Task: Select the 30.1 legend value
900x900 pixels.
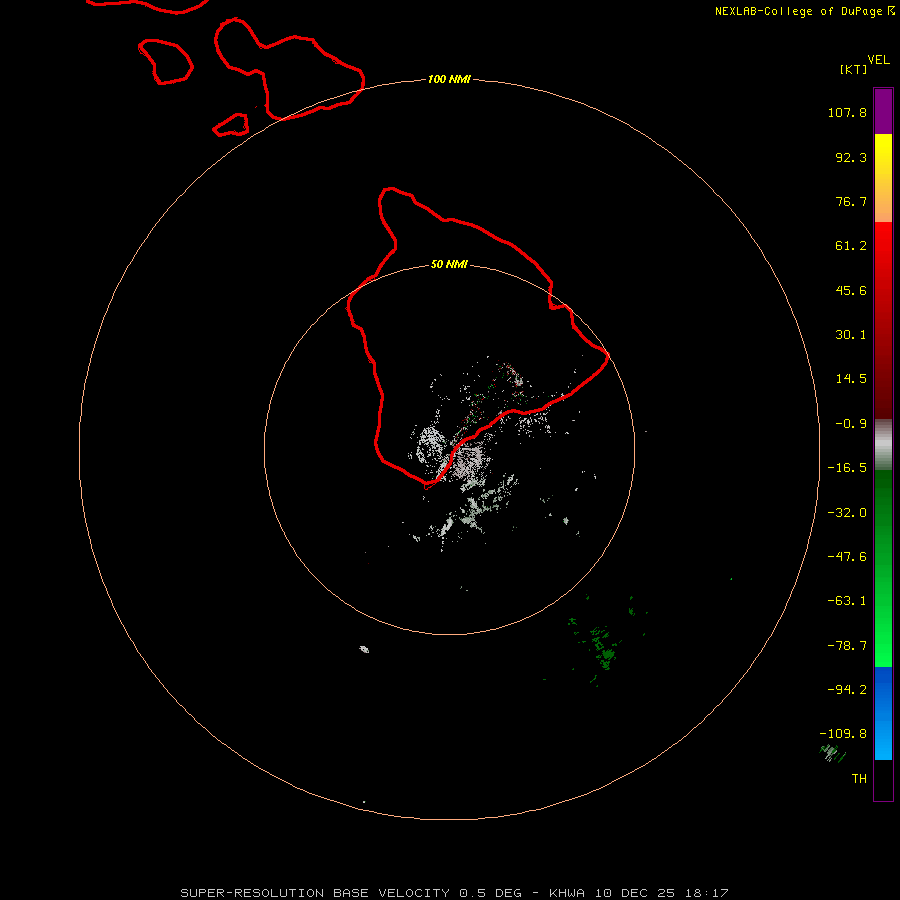Action: (851, 335)
